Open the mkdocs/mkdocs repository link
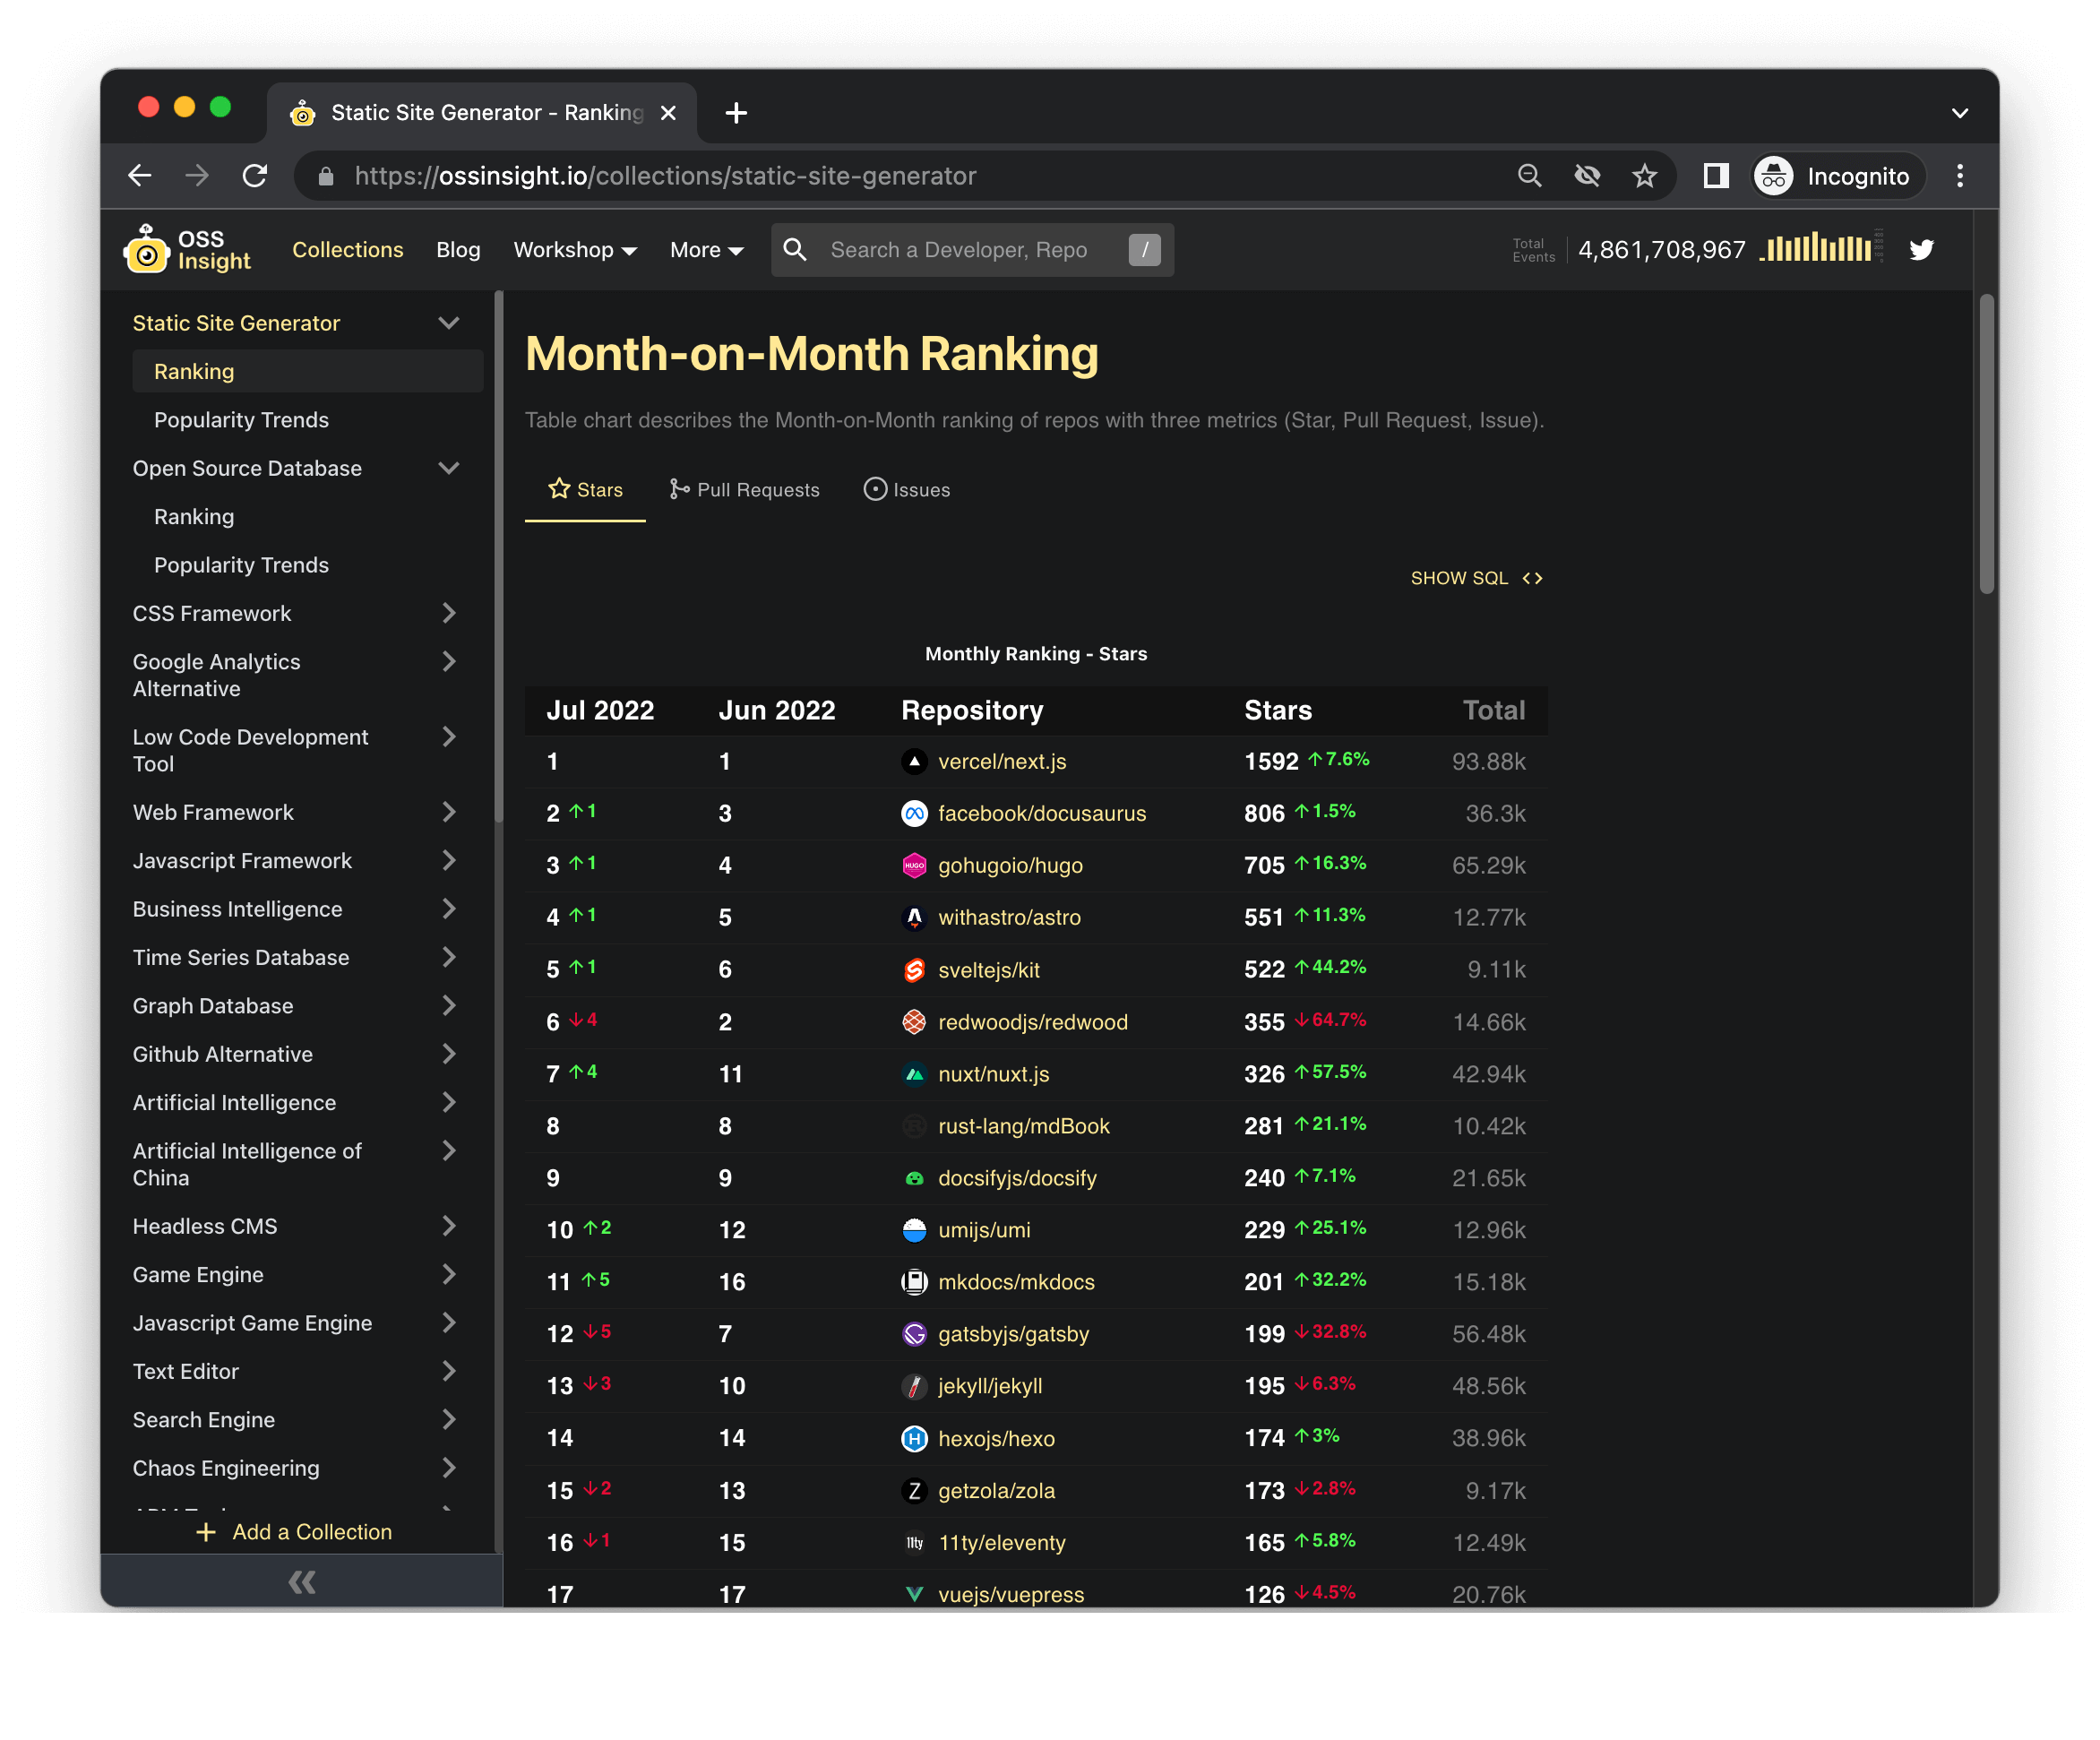Image resolution: width=2100 pixels, height=1740 pixels. pos(1016,1282)
